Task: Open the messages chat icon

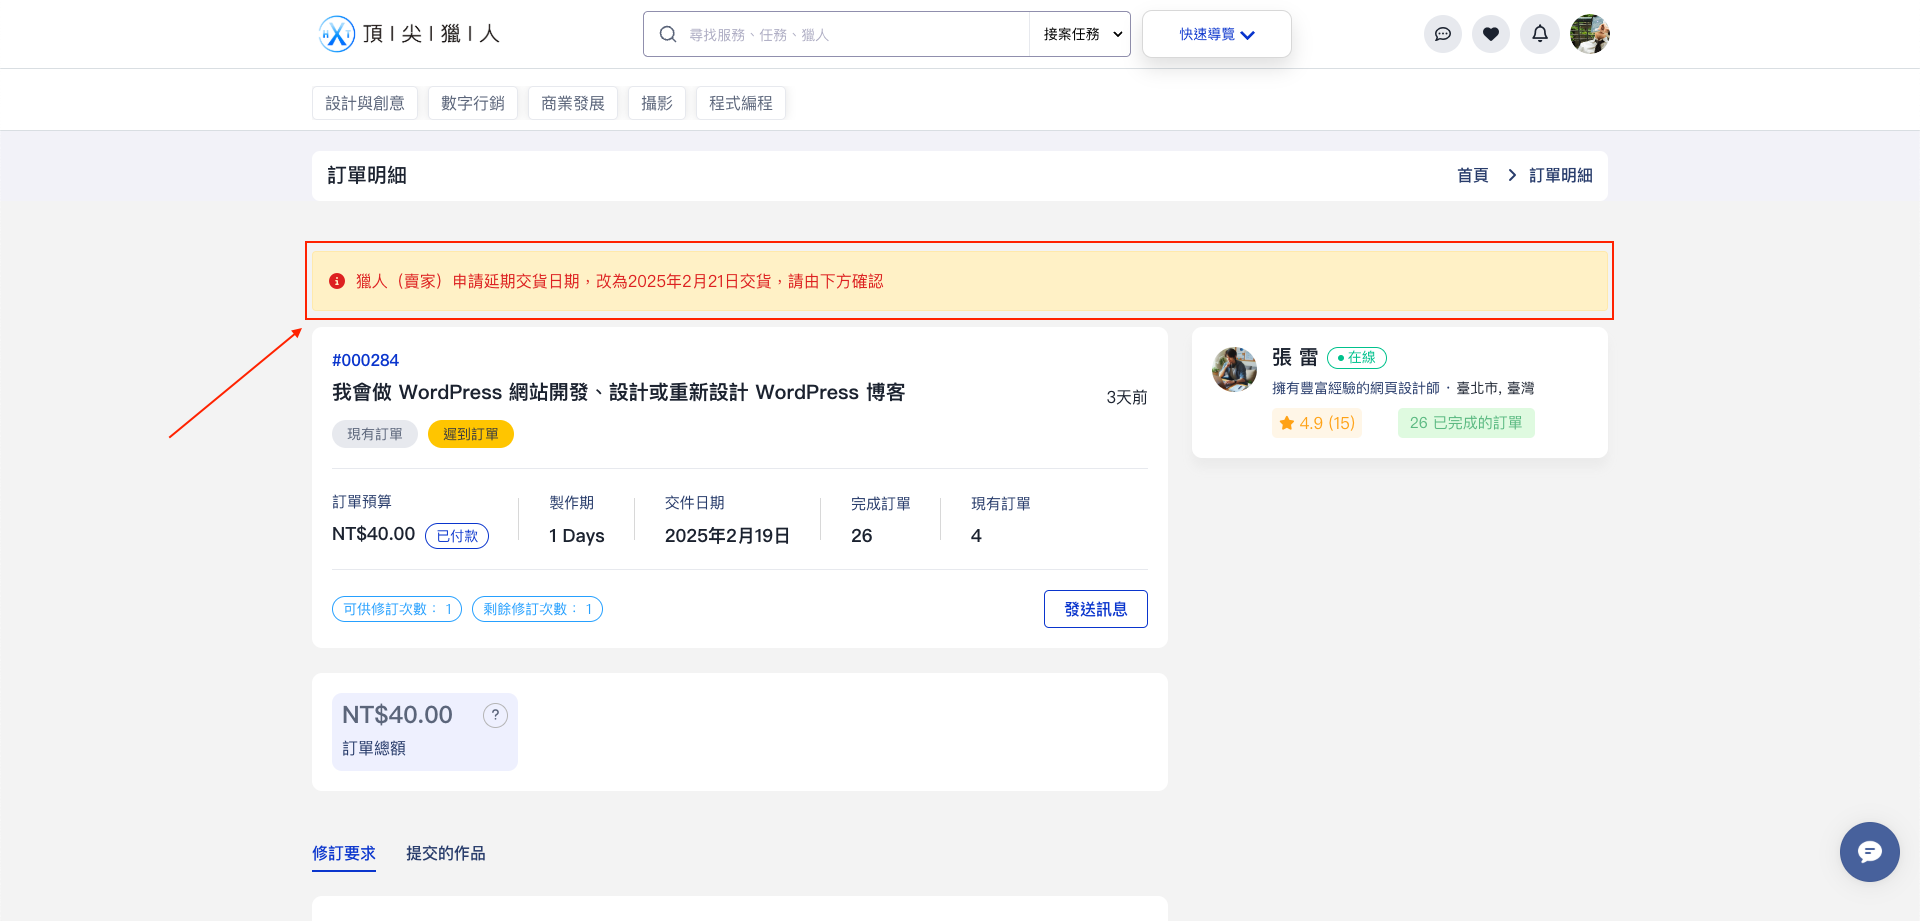Action: pyautogui.click(x=1442, y=33)
